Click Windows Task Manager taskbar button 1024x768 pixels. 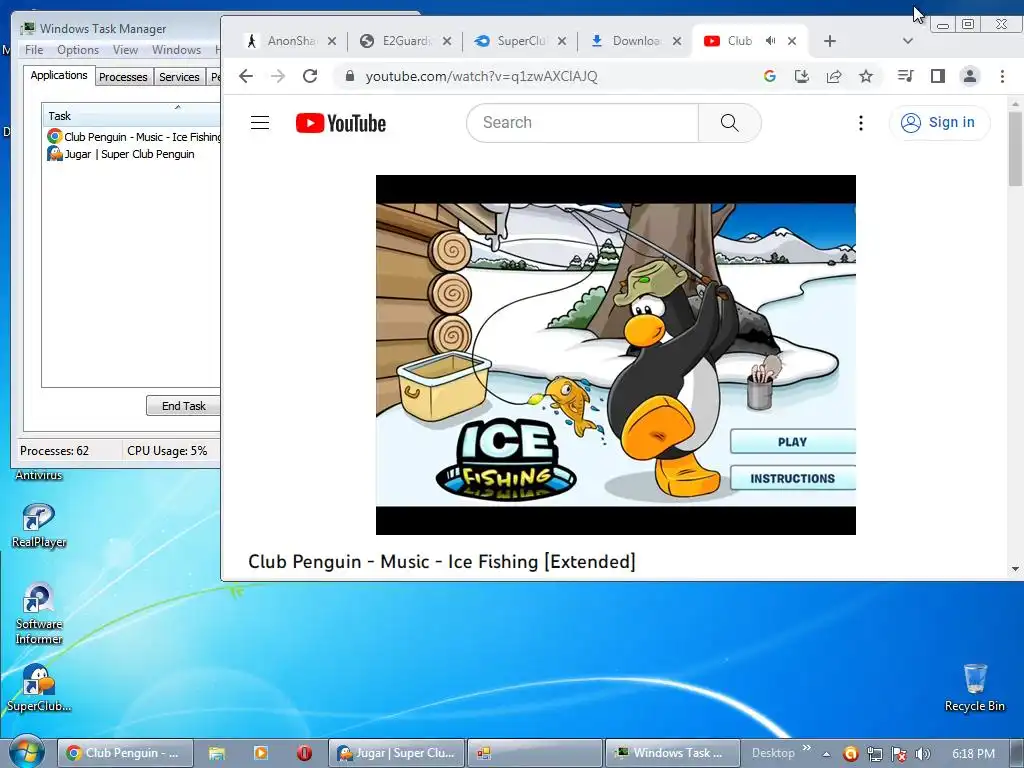tap(673, 753)
